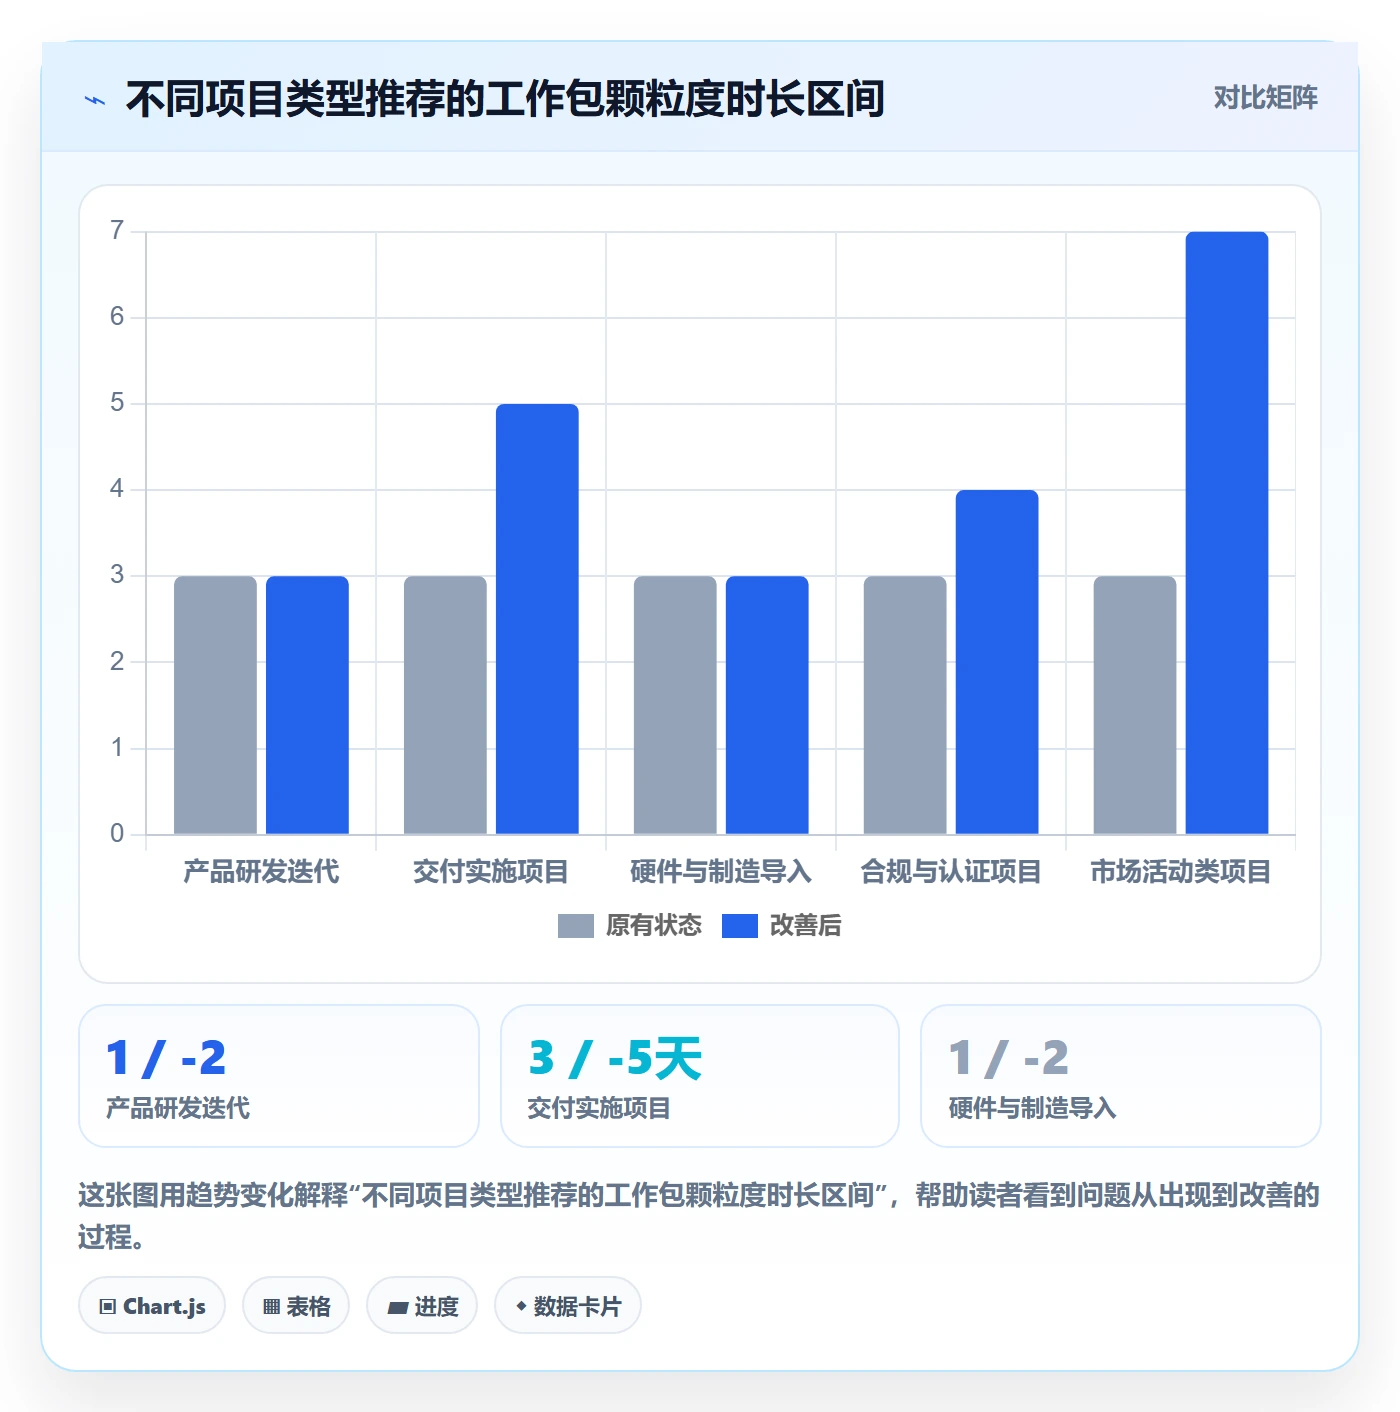Click the gray 1 / -2 value in the 硬件与制造导入 card
Image resolution: width=1400 pixels, height=1412 pixels.
[1008, 1058]
